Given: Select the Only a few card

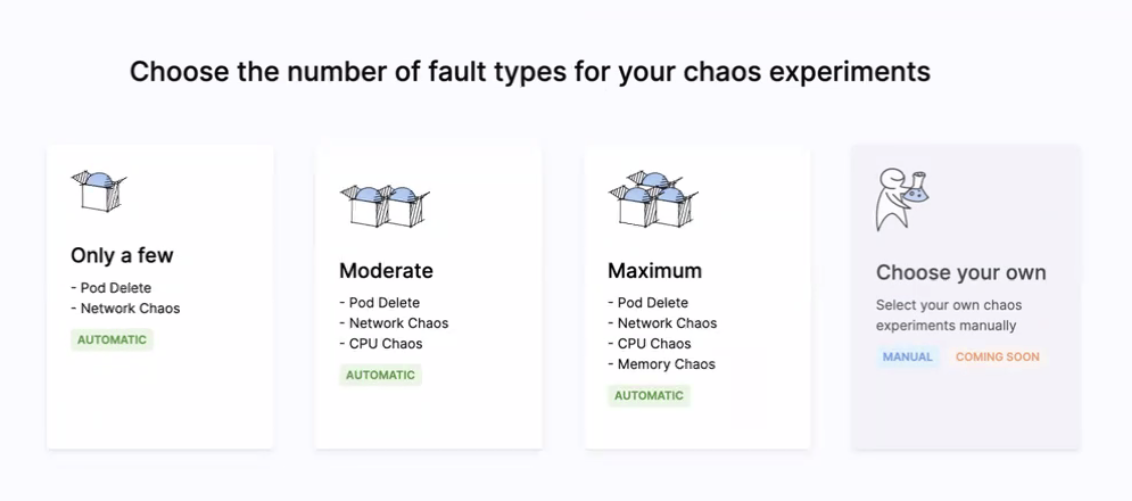Looking at the screenshot, I should coord(160,297).
